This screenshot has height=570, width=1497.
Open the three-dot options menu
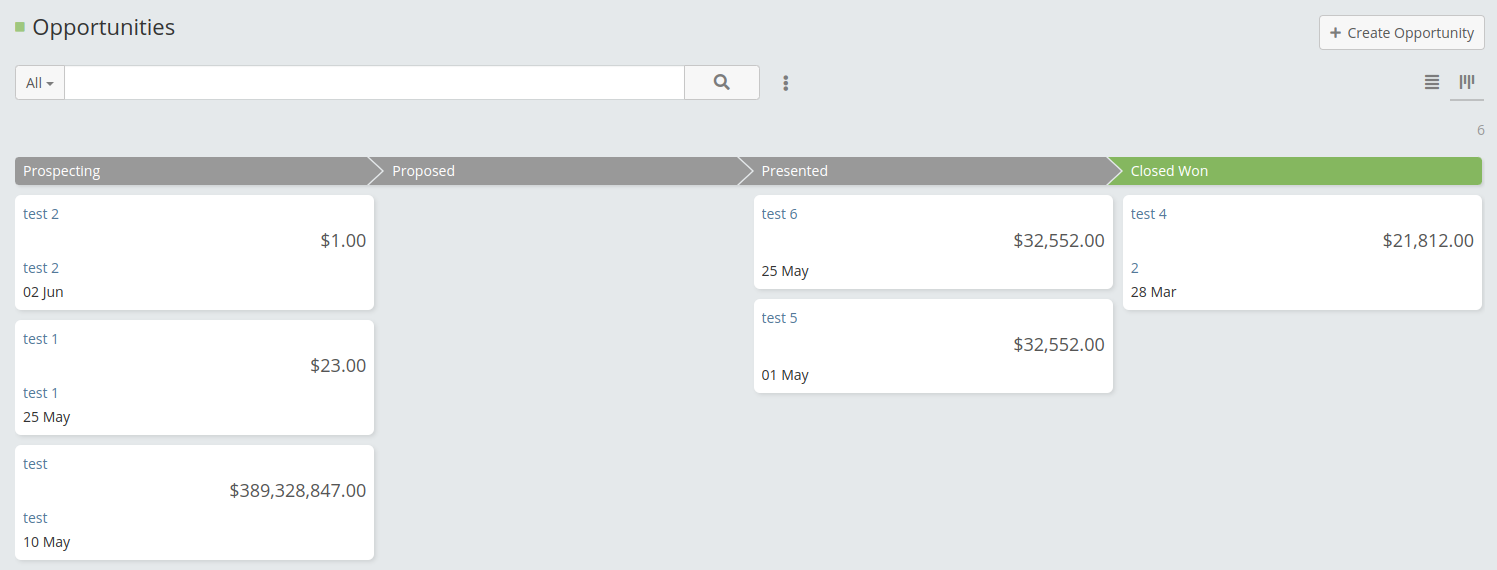click(786, 83)
